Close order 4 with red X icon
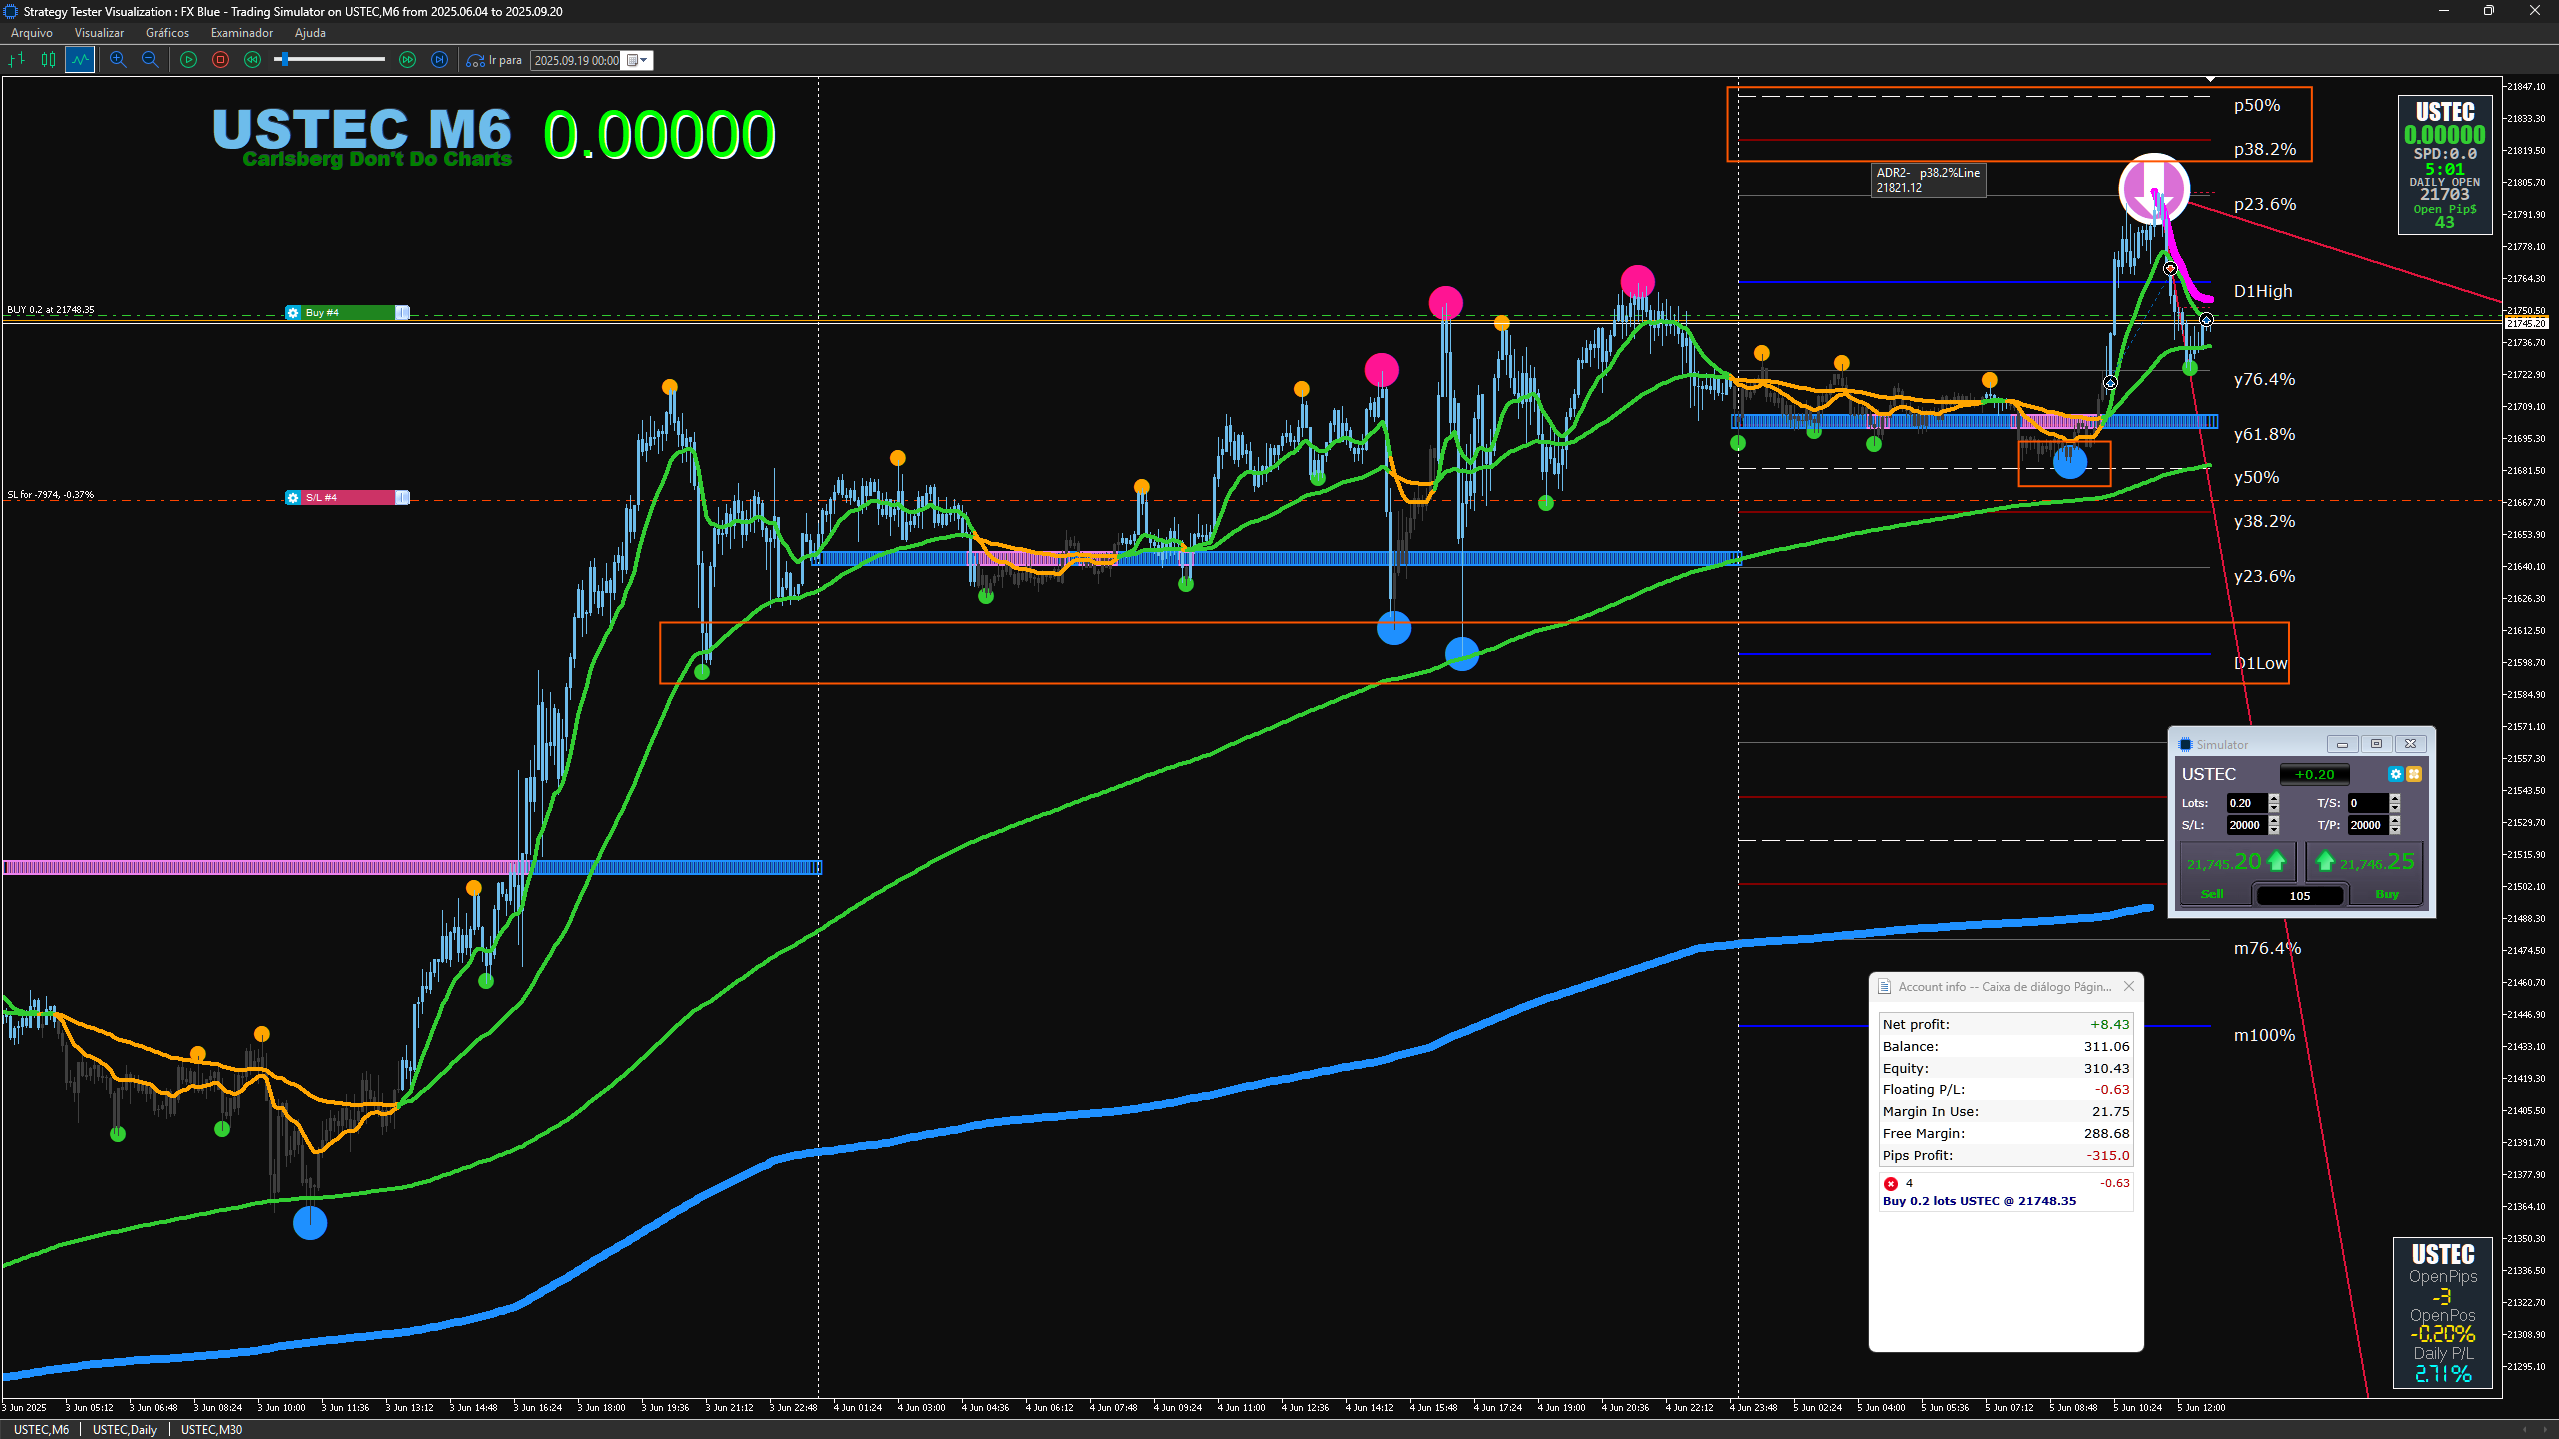 point(1890,1183)
